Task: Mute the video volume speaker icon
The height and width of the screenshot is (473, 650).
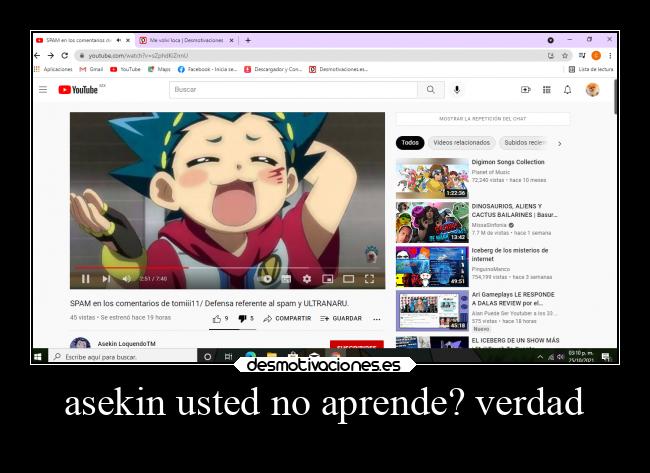Action: [x=127, y=279]
